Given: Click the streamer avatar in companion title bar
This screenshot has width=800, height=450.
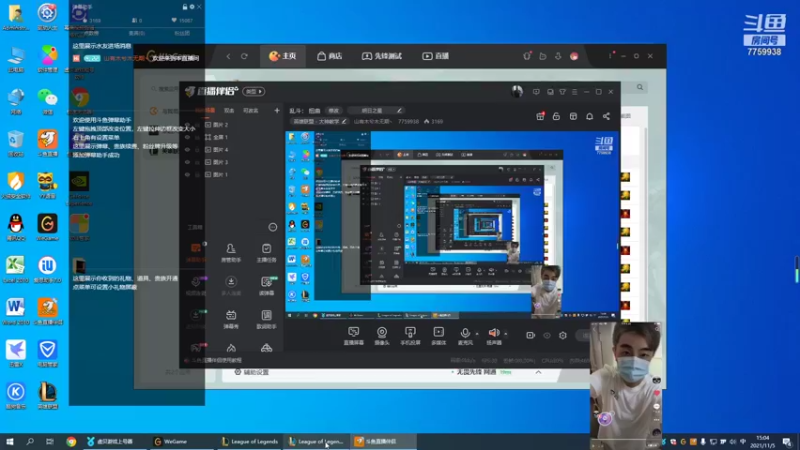Looking at the screenshot, I should click(517, 91).
